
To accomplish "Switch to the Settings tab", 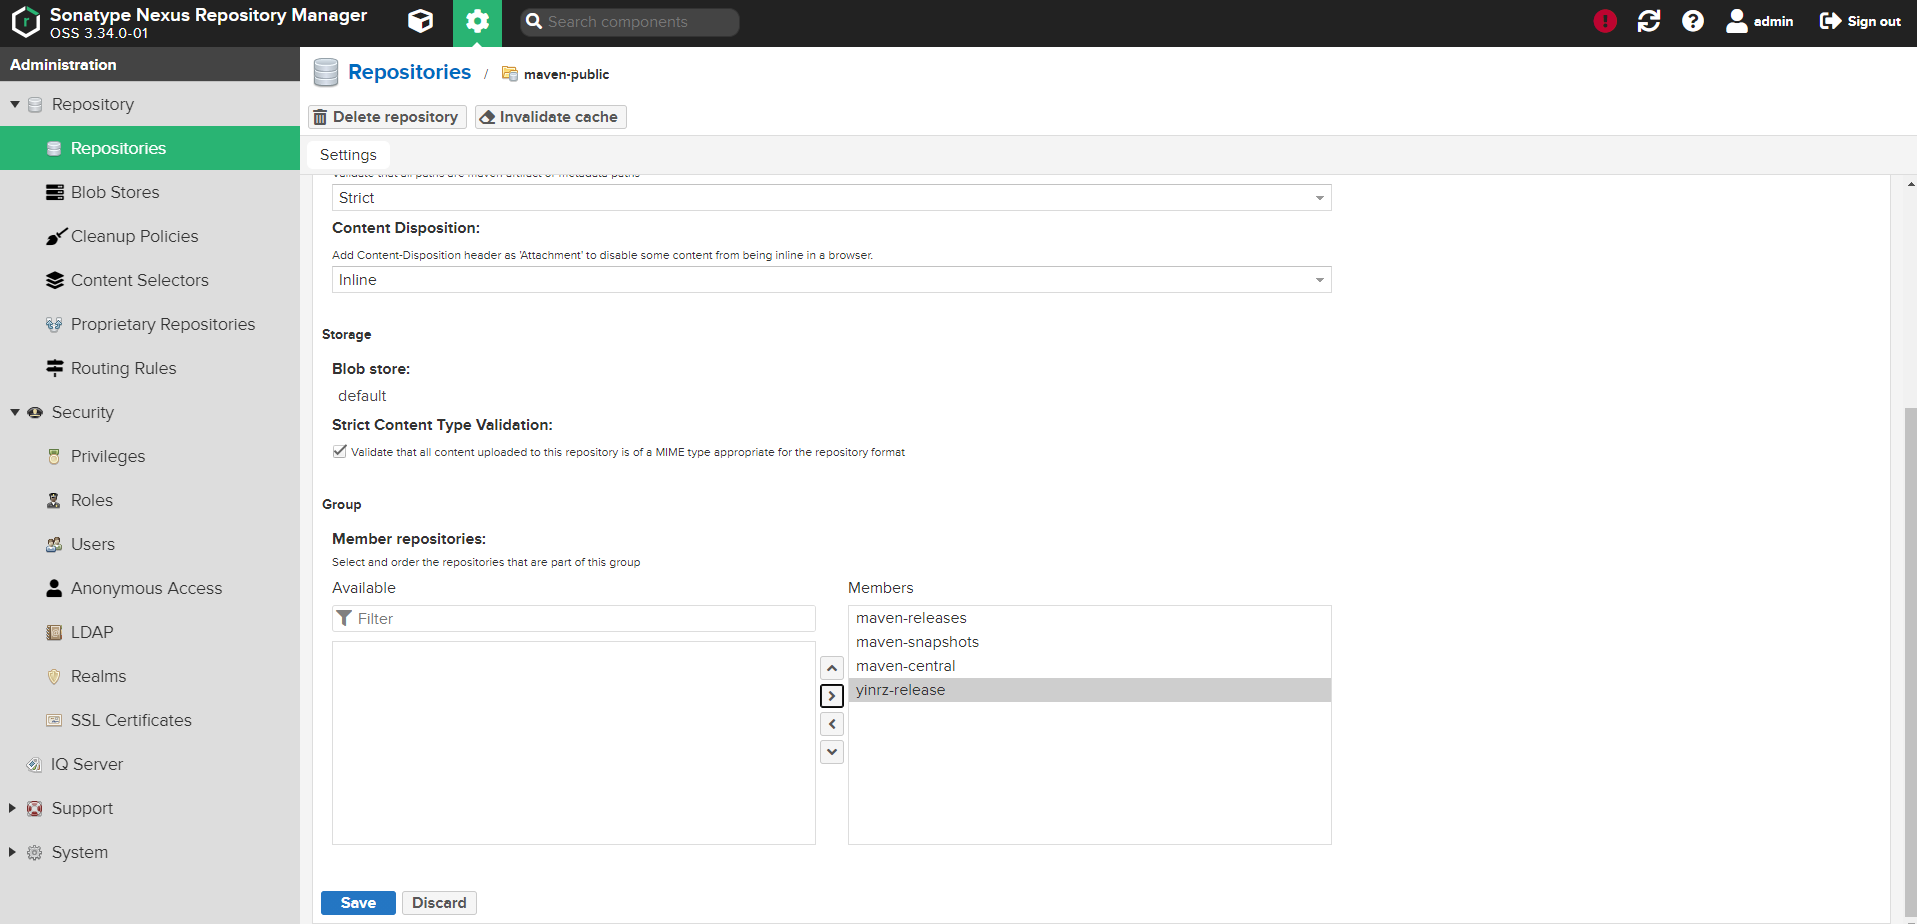I will (x=348, y=155).
